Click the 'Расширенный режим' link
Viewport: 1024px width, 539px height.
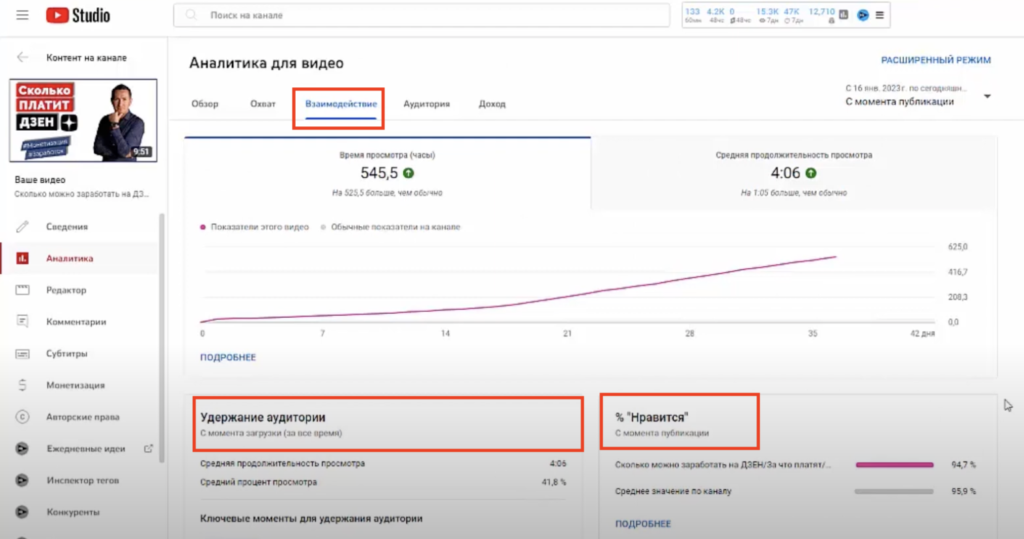pos(935,60)
